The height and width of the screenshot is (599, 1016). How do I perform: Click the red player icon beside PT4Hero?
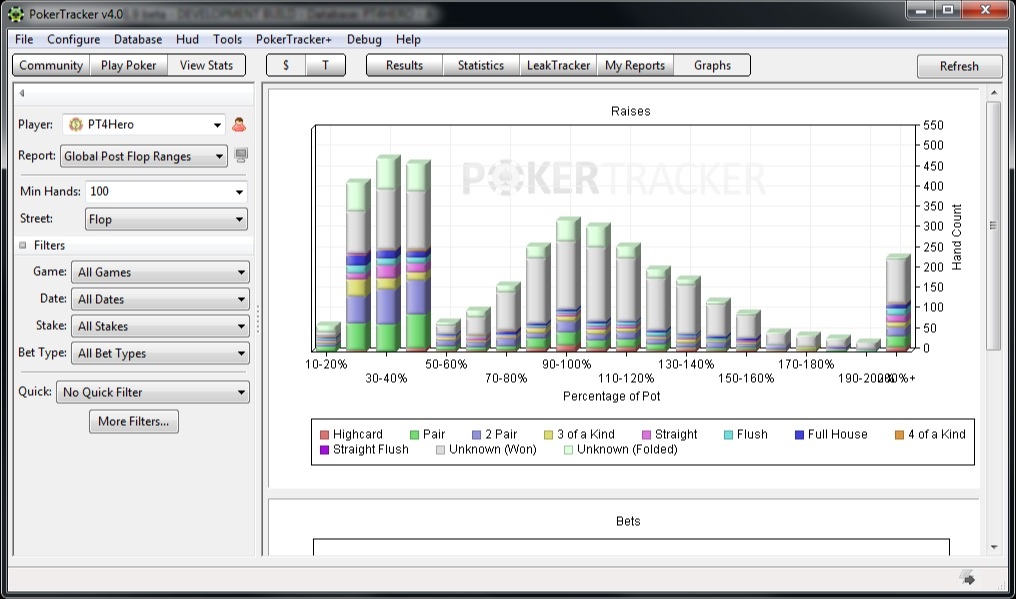(x=239, y=124)
